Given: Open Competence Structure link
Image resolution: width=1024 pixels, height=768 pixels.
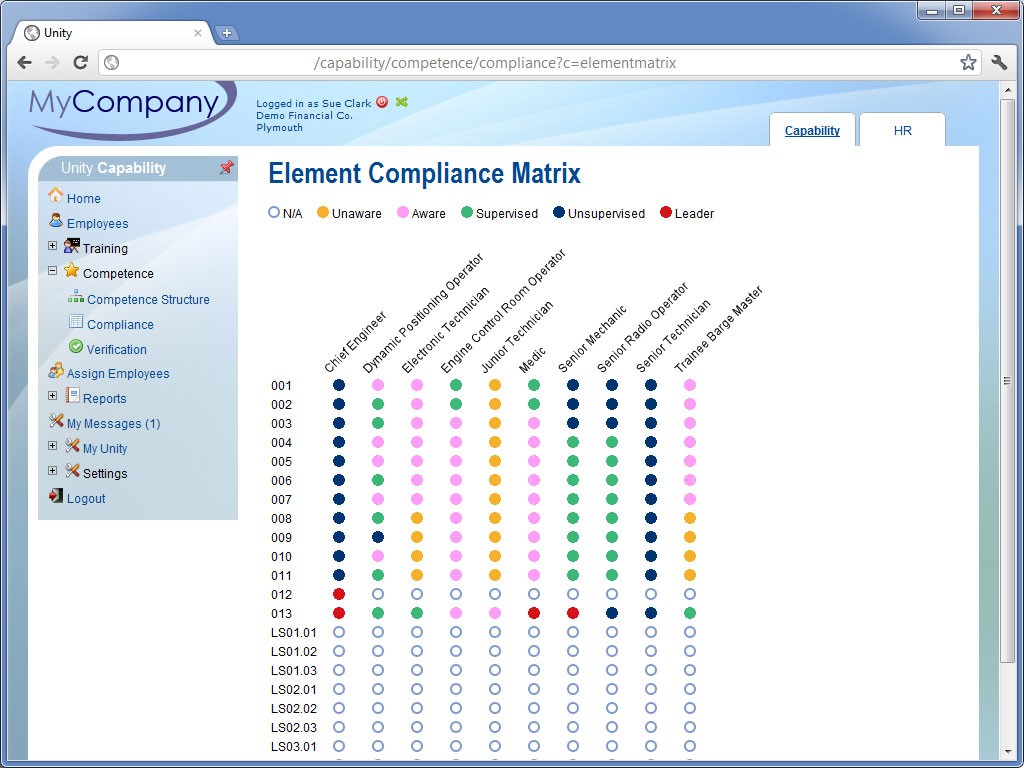Looking at the screenshot, I should (148, 300).
